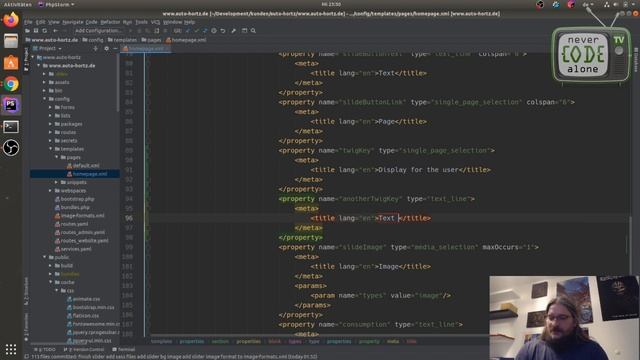
Task: Open the Tools menu
Action: 141,22
